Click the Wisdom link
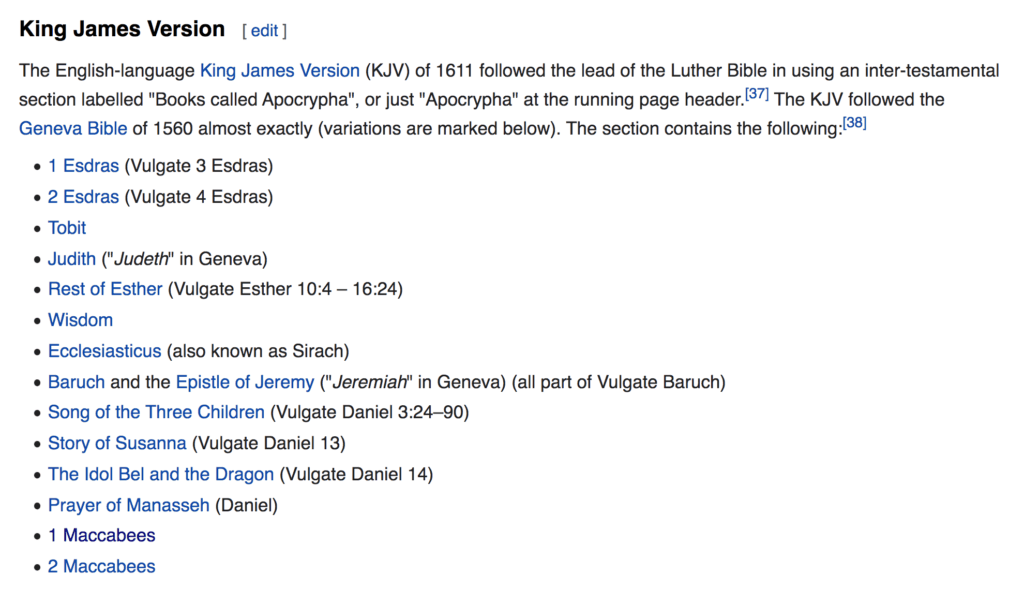 pos(80,320)
